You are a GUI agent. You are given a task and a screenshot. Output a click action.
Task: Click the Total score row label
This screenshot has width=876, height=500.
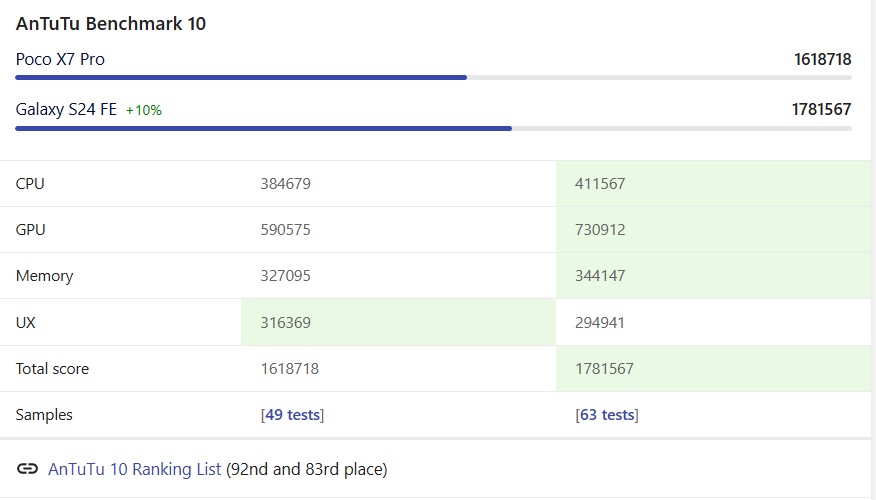point(52,369)
